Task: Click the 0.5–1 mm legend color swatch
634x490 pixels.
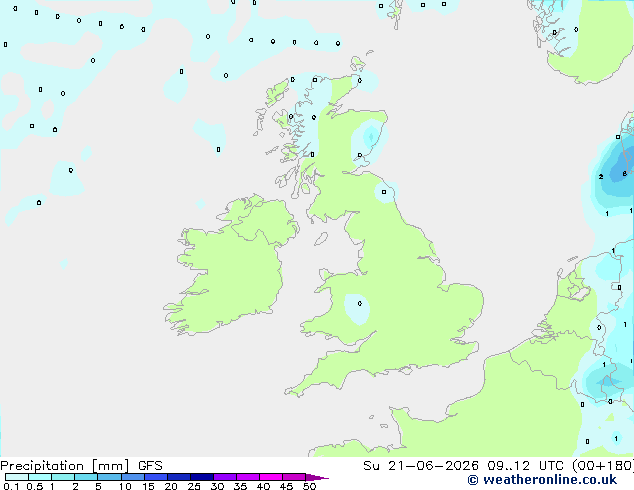Action: point(40,477)
